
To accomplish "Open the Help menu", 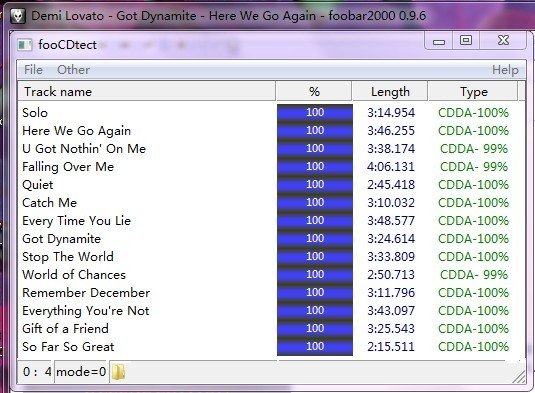I will click(x=505, y=70).
